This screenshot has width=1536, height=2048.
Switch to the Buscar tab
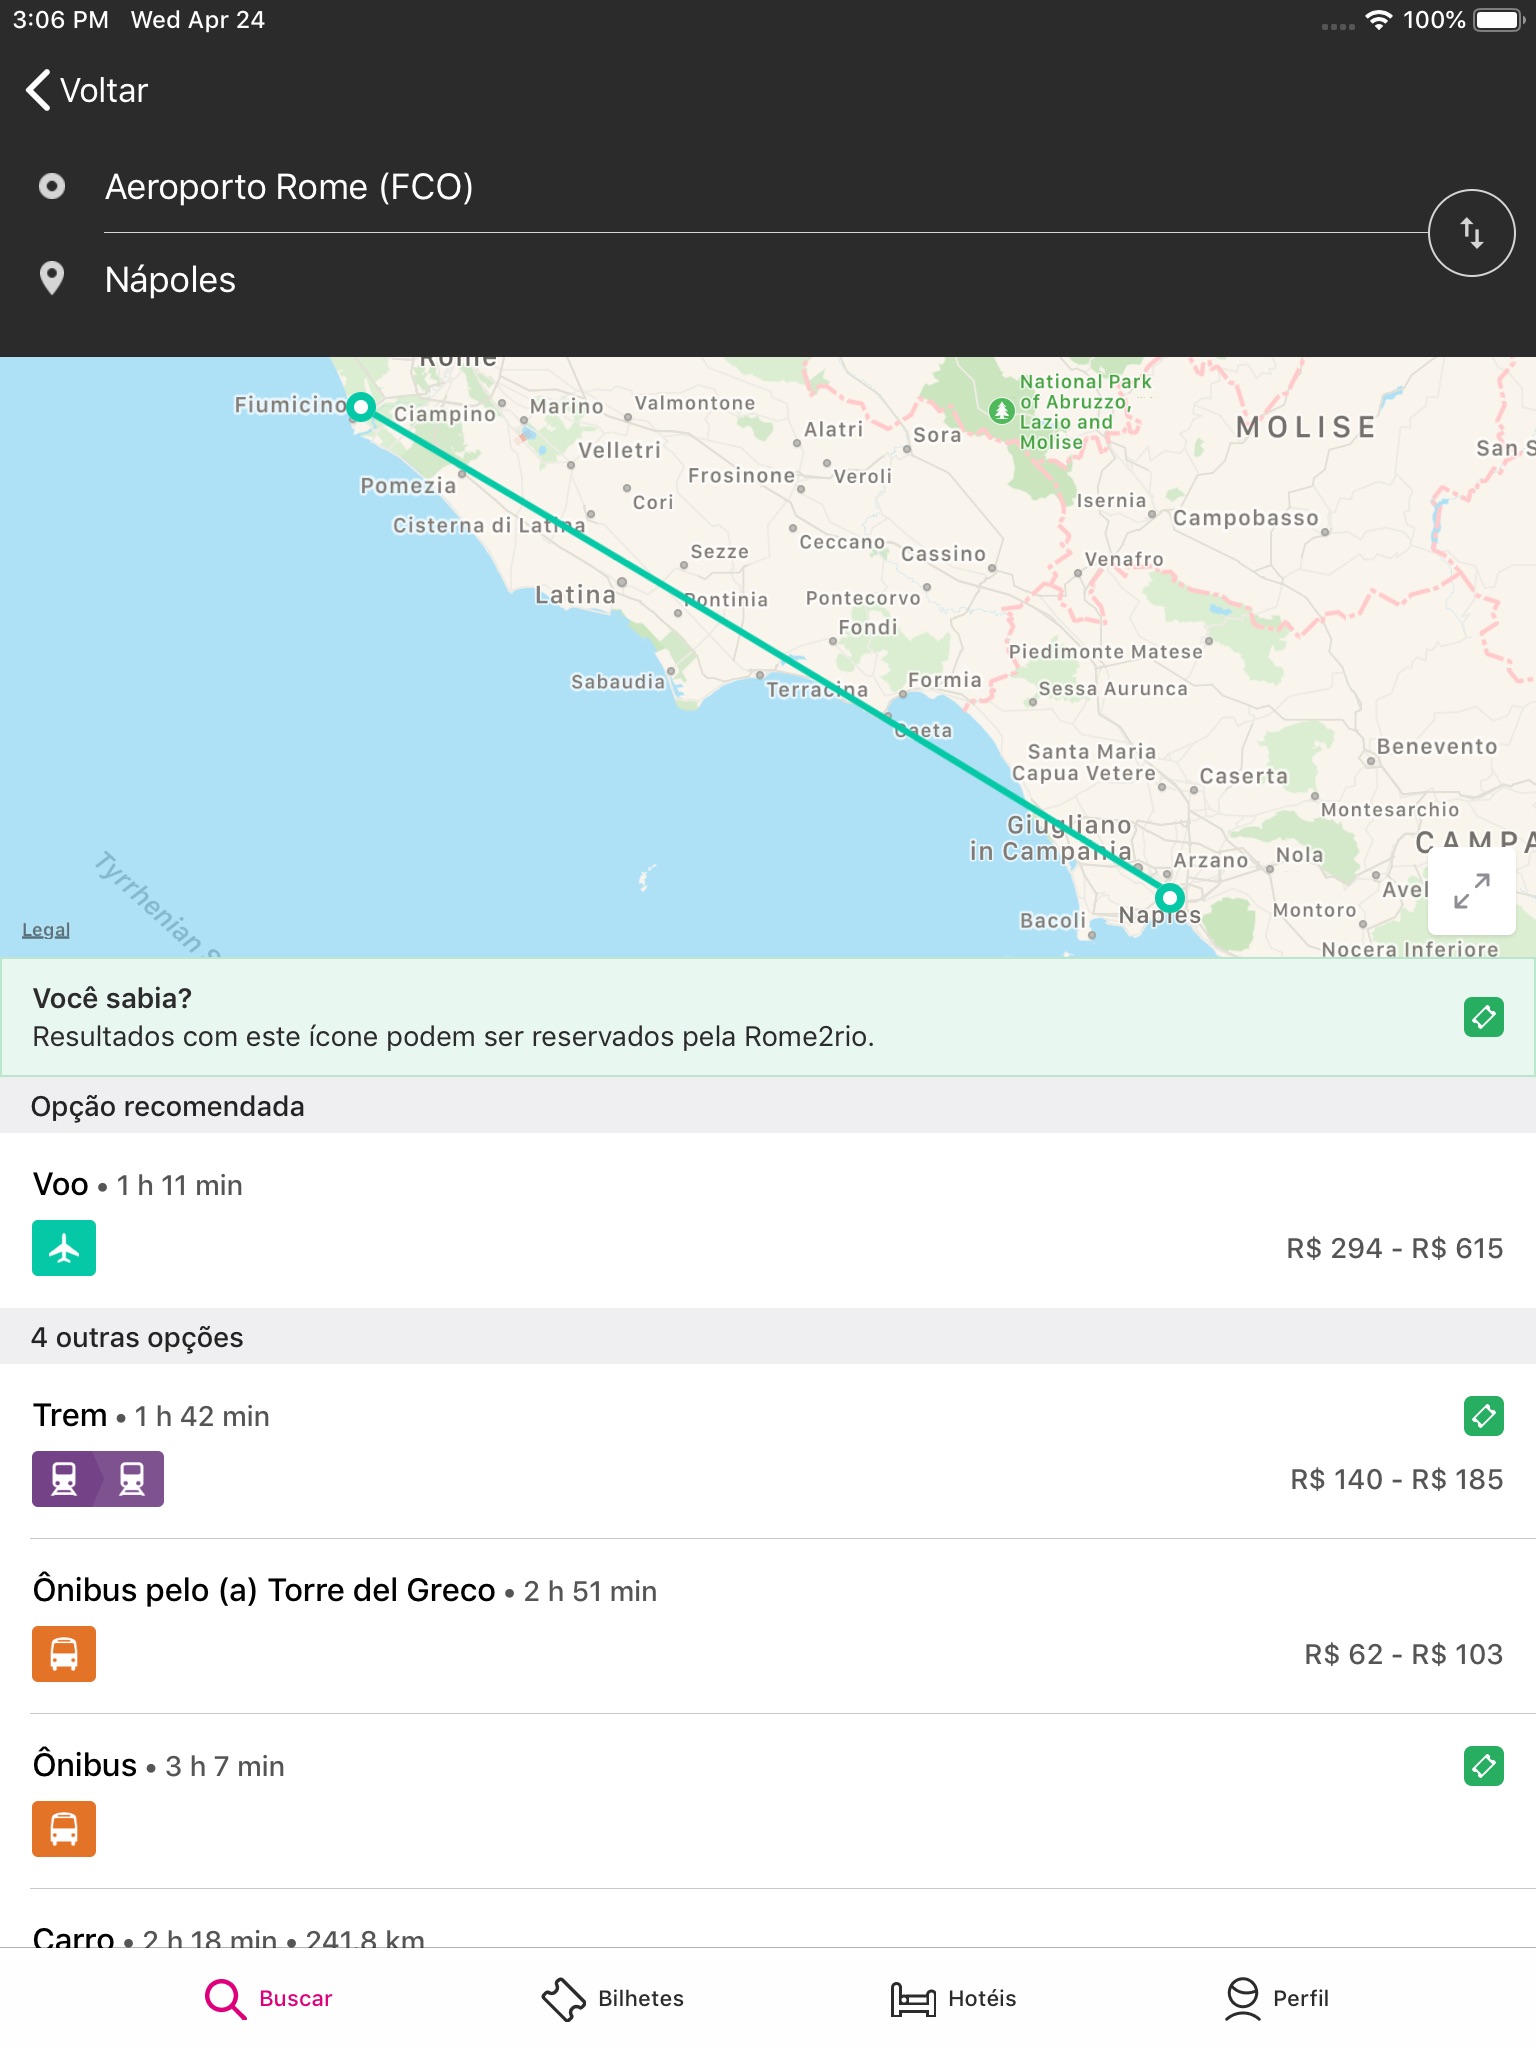(x=268, y=1998)
